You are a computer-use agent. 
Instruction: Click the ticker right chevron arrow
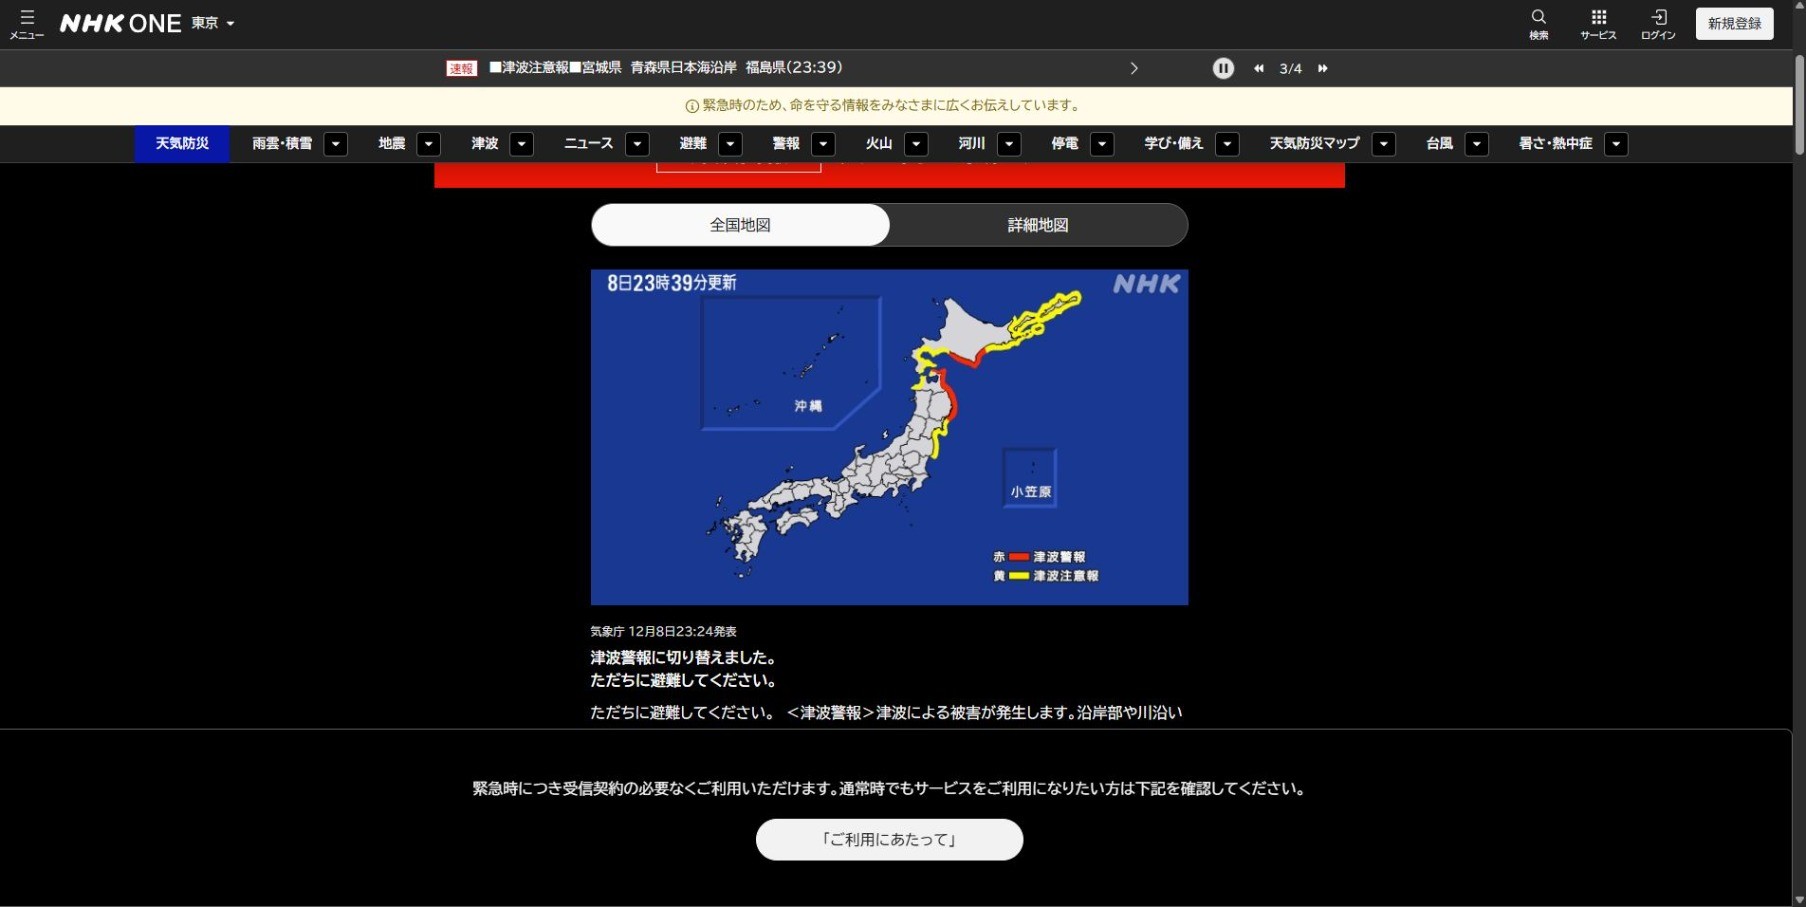(1134, 68)
